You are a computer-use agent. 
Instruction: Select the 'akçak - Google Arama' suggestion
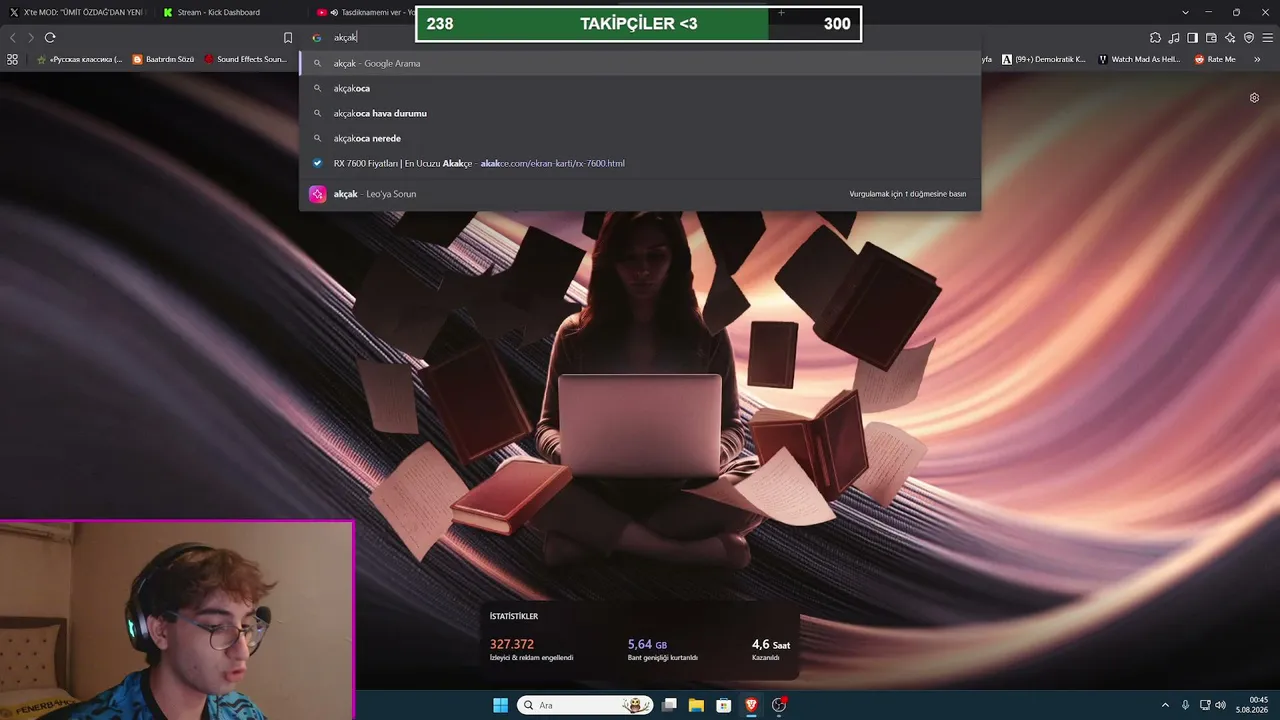tap(640, 63)
